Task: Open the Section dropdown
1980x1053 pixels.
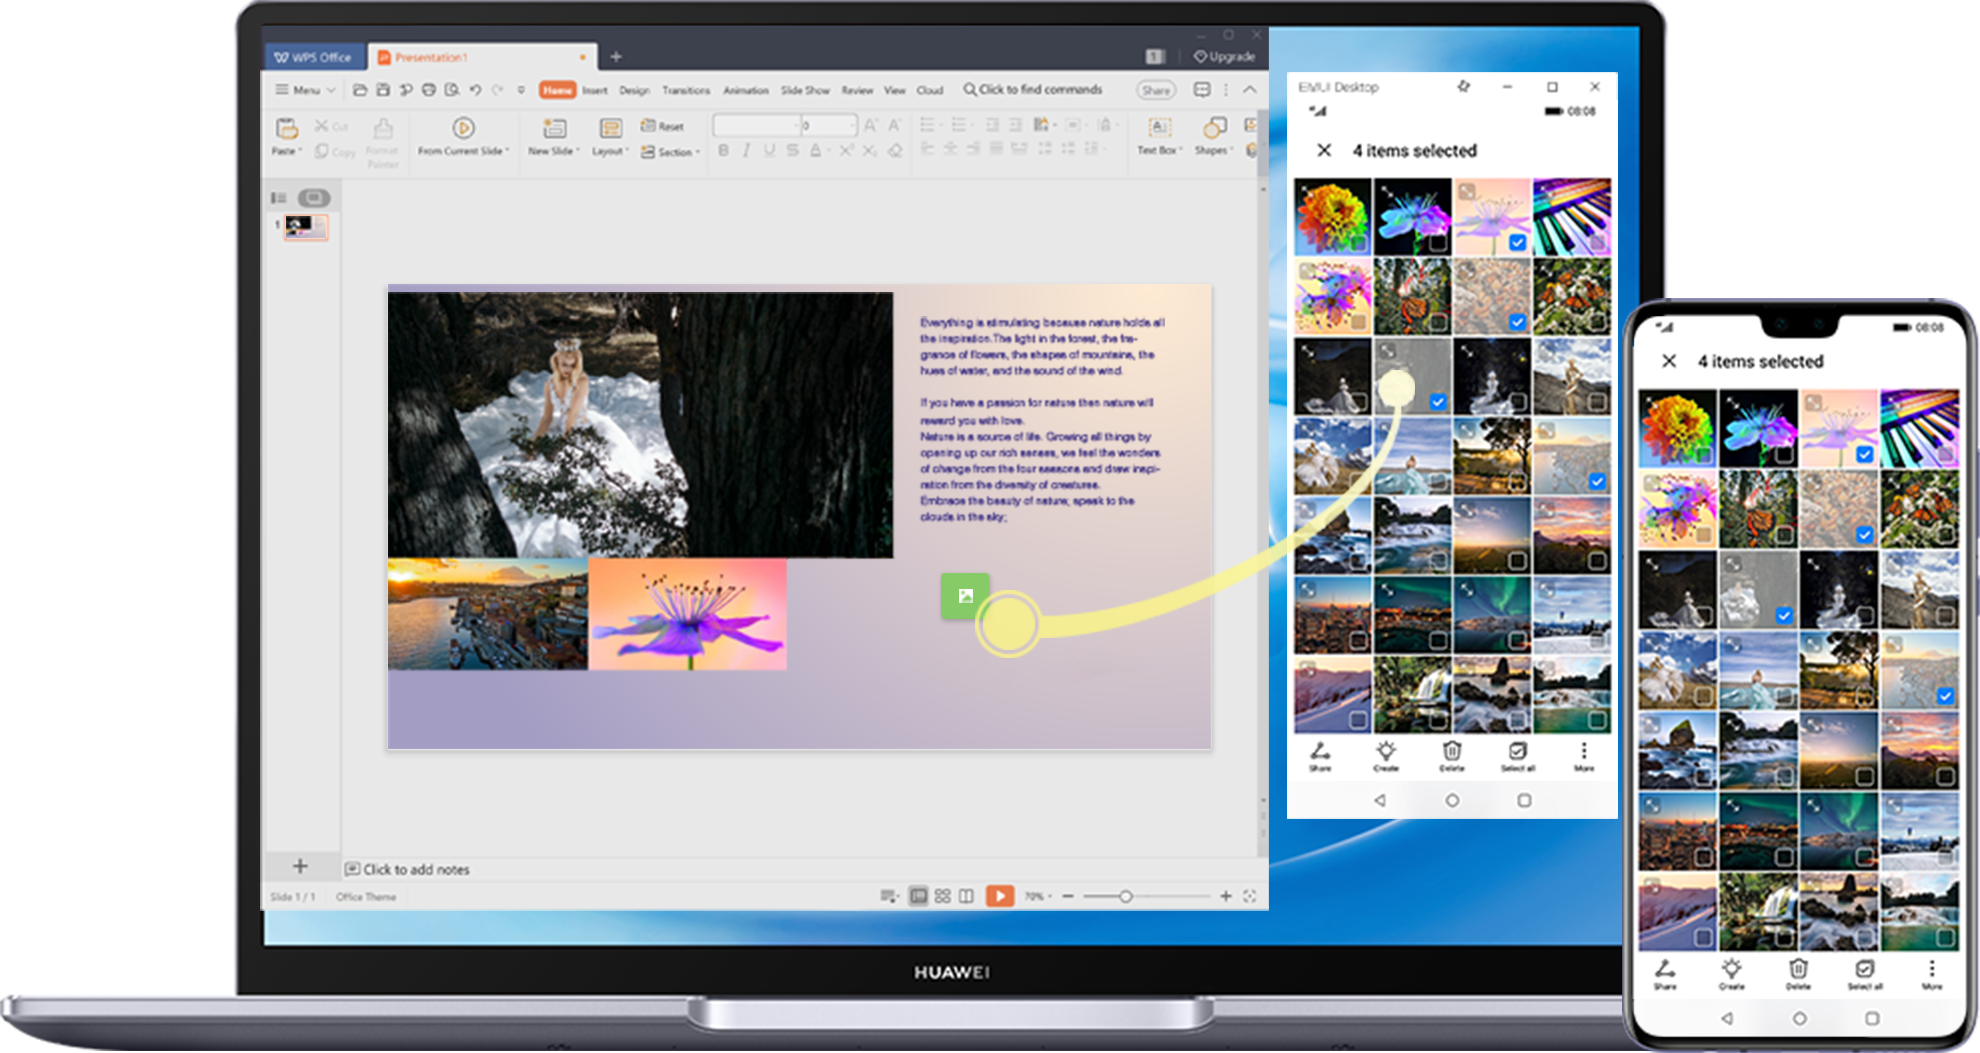Action: tap(670, 152)
